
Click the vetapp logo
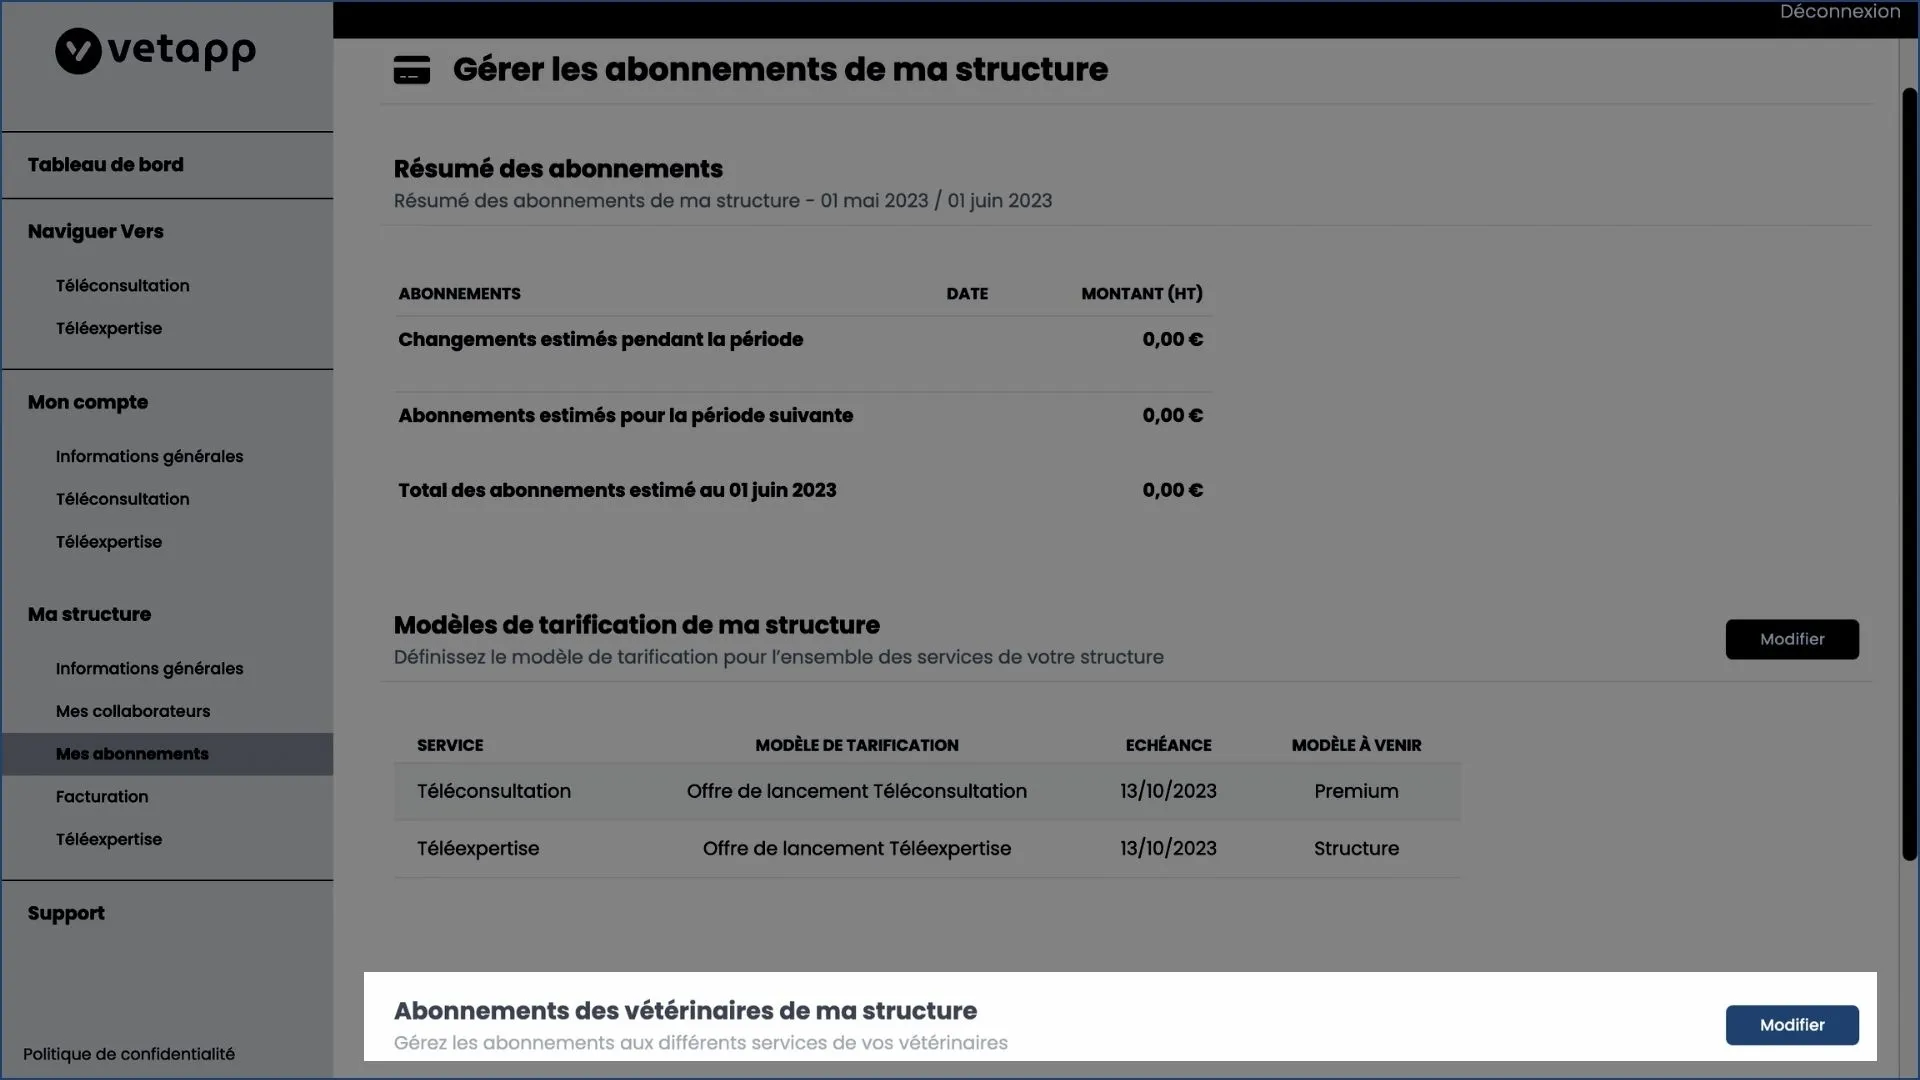(x=155, y=50)
